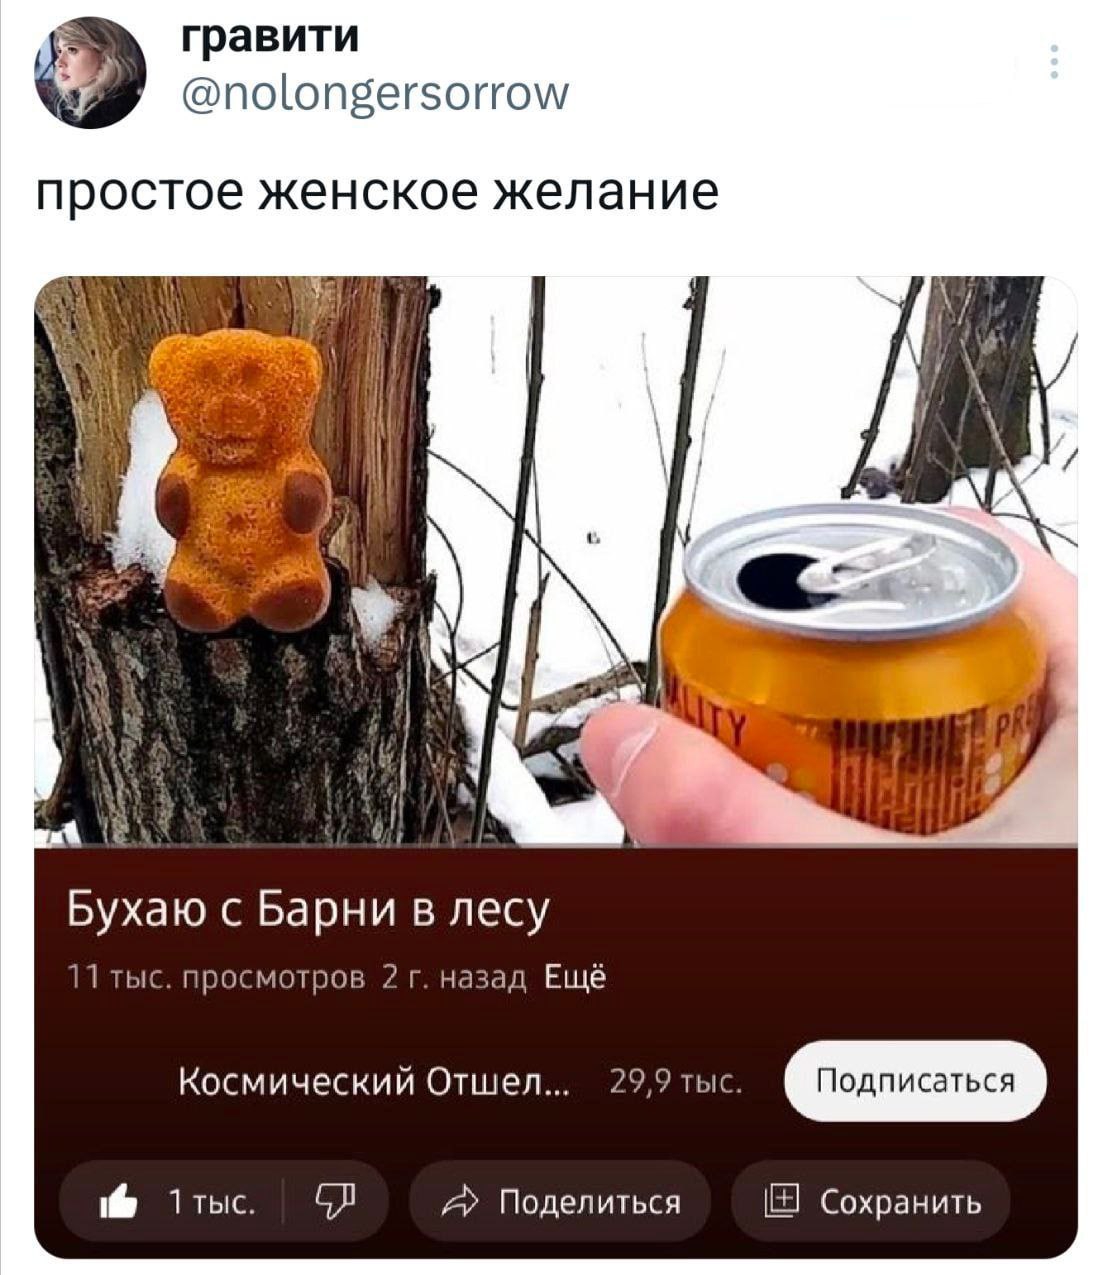1109x1275 pixels.
Task: Open the embedded video thumbnail image
Action: click(x=556, y=560)
